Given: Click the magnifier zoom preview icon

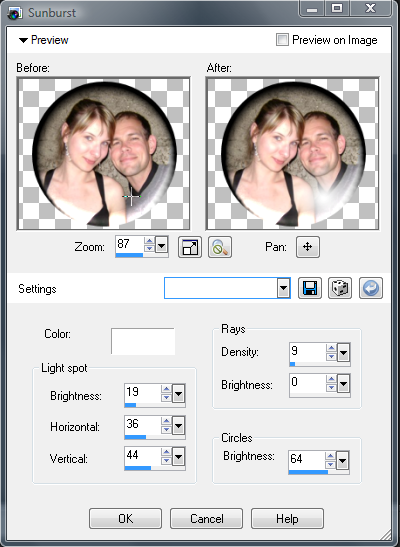Looking at the screenshot, I should tap(220, 247).
